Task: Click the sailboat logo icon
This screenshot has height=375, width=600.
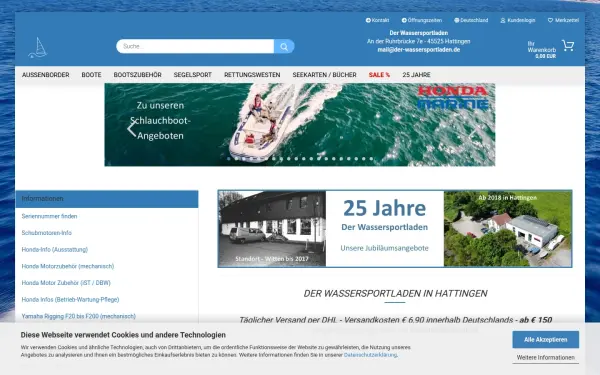Action: [x=38, y=48]
